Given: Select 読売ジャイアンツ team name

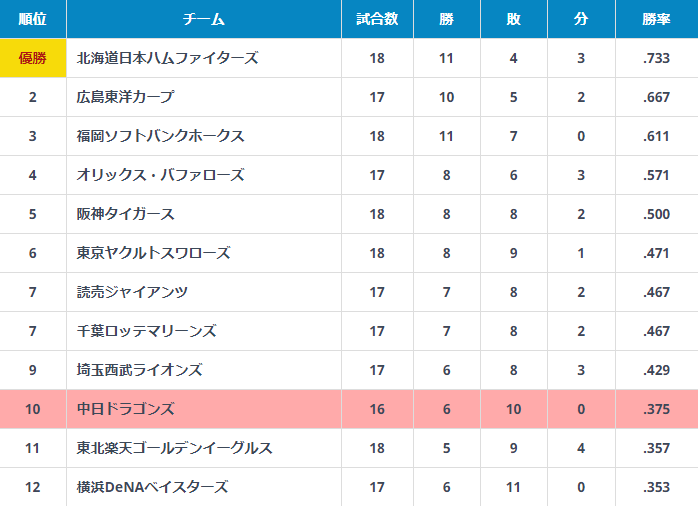Looking at the screenshot, I should tap(132, 292).
